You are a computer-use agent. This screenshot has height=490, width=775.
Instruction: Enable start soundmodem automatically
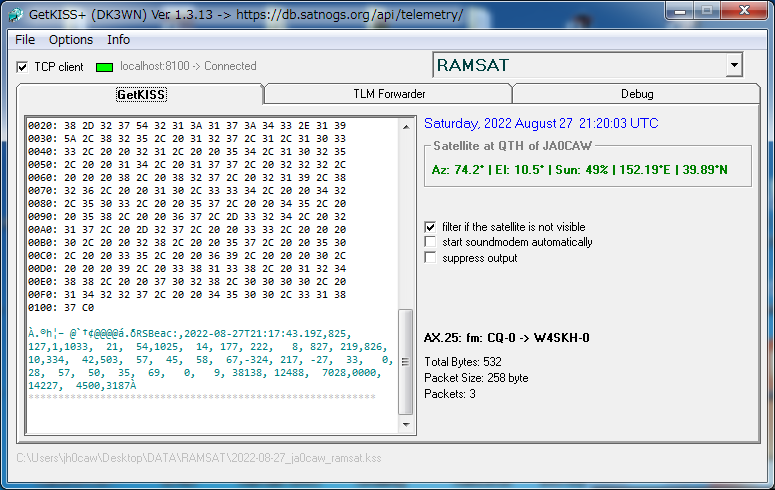(431, 242)
